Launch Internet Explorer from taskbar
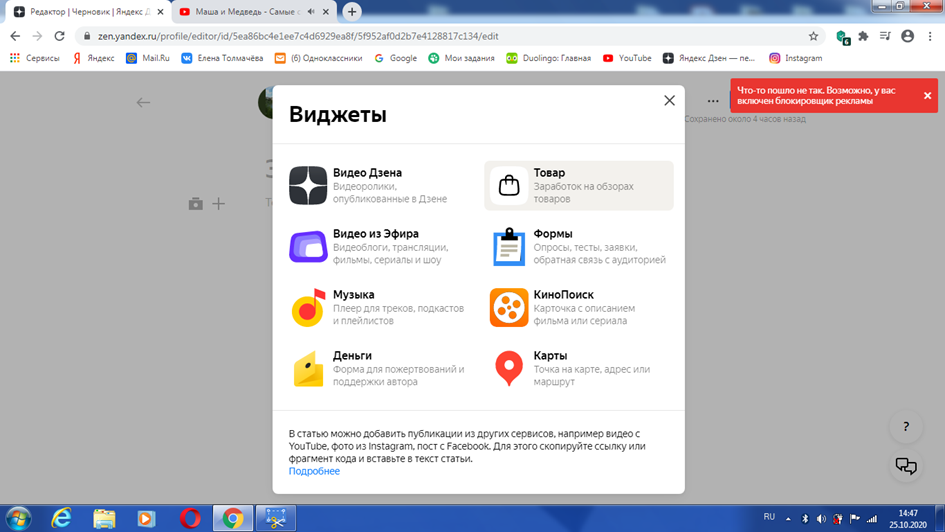This screenshot has height=532, width=945. [x=61, y=518]
